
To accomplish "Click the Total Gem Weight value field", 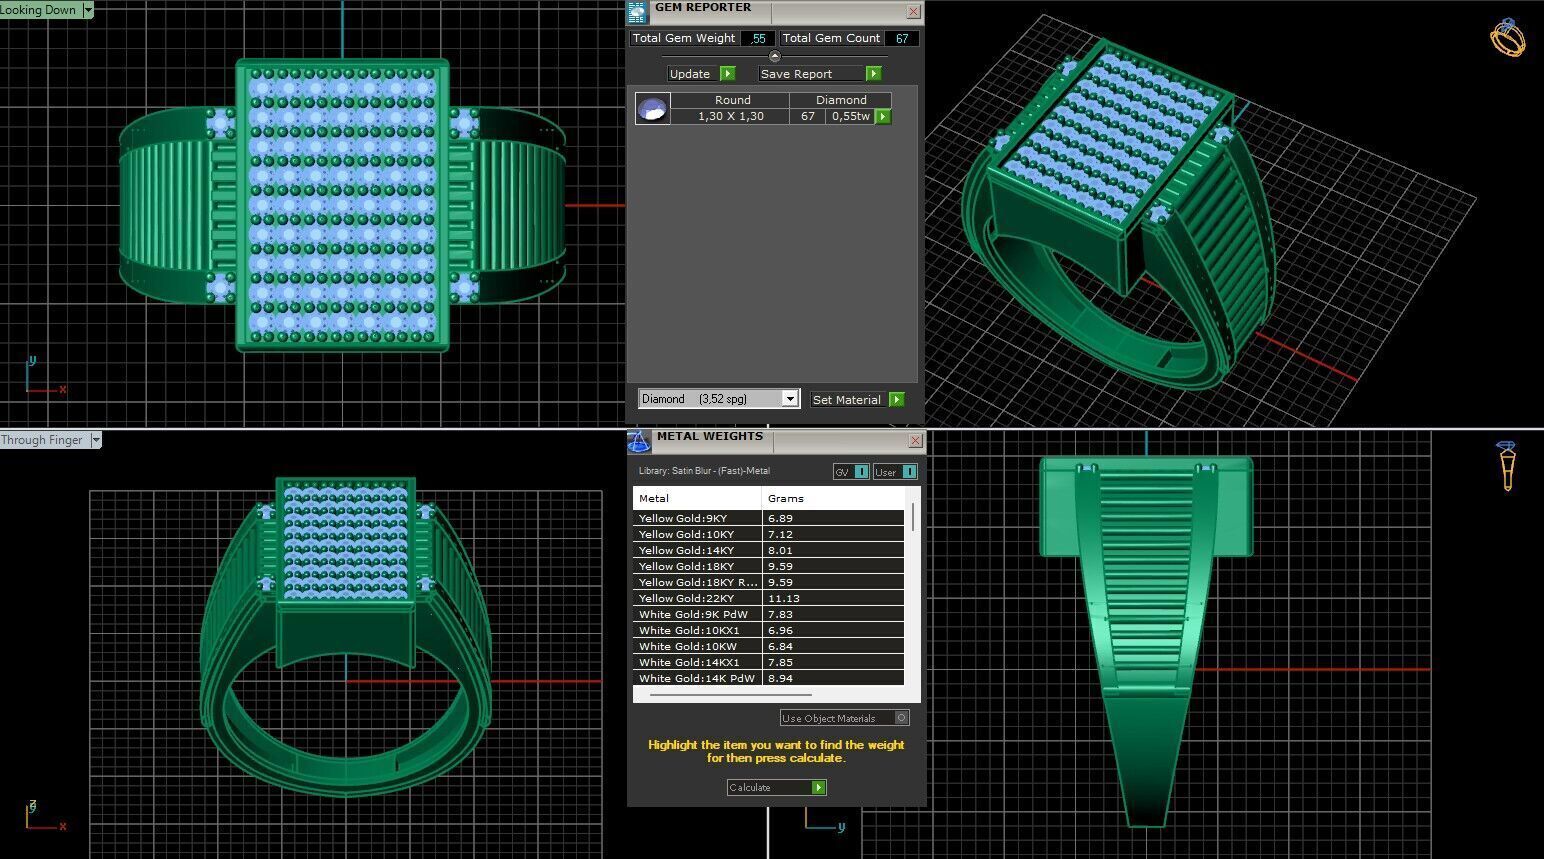I will (758, 38).
